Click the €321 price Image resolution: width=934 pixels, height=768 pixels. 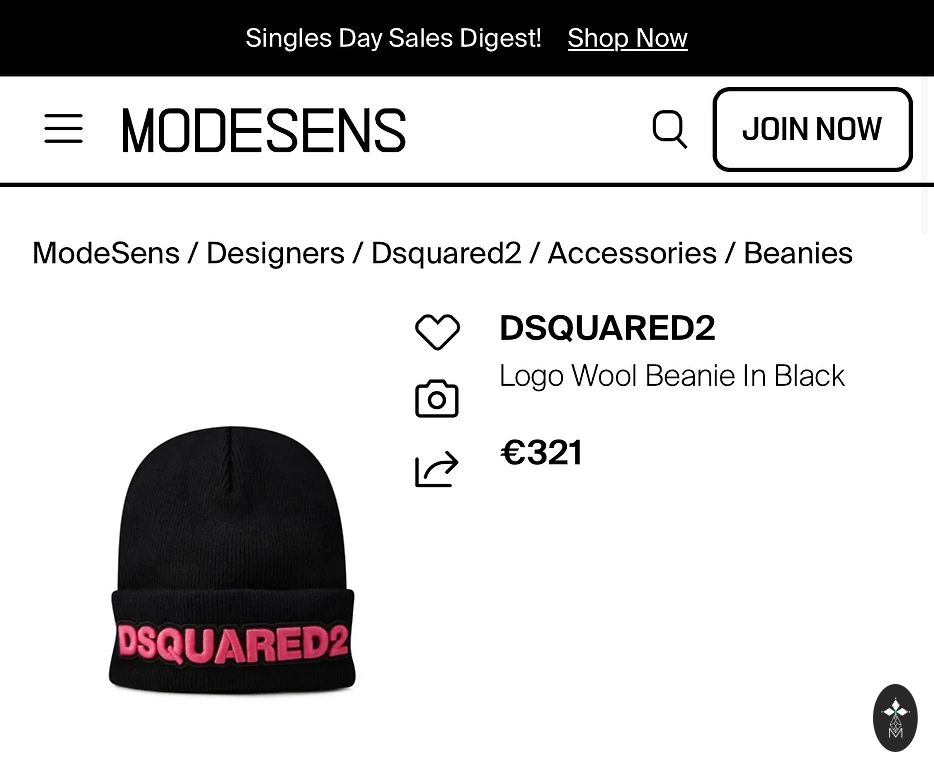tap(541, 453)
